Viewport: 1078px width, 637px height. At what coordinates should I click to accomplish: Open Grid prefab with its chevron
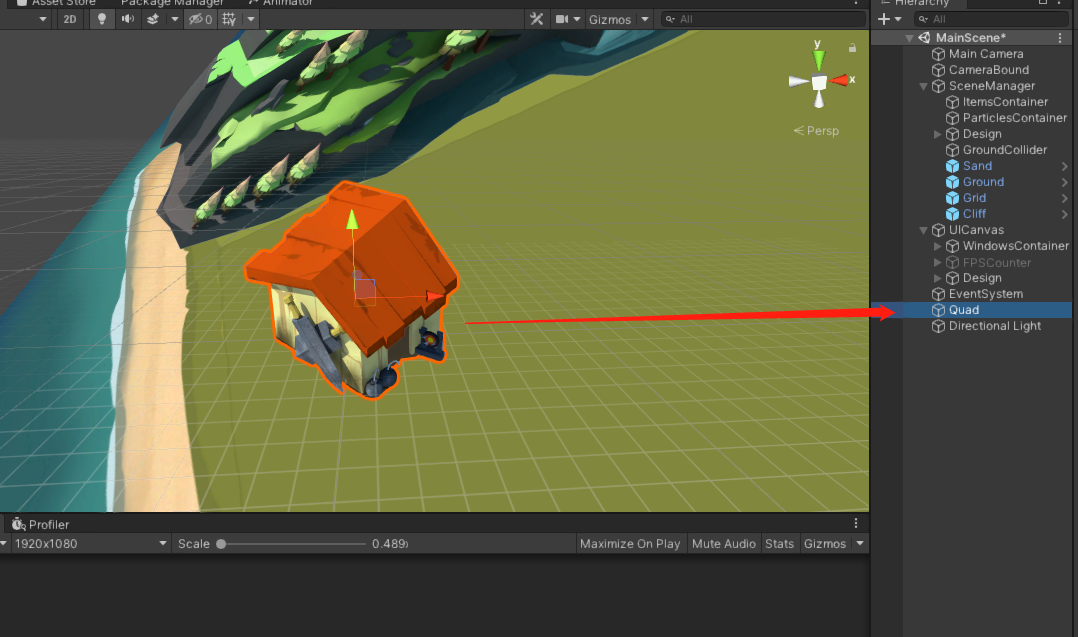point(1064,198)
